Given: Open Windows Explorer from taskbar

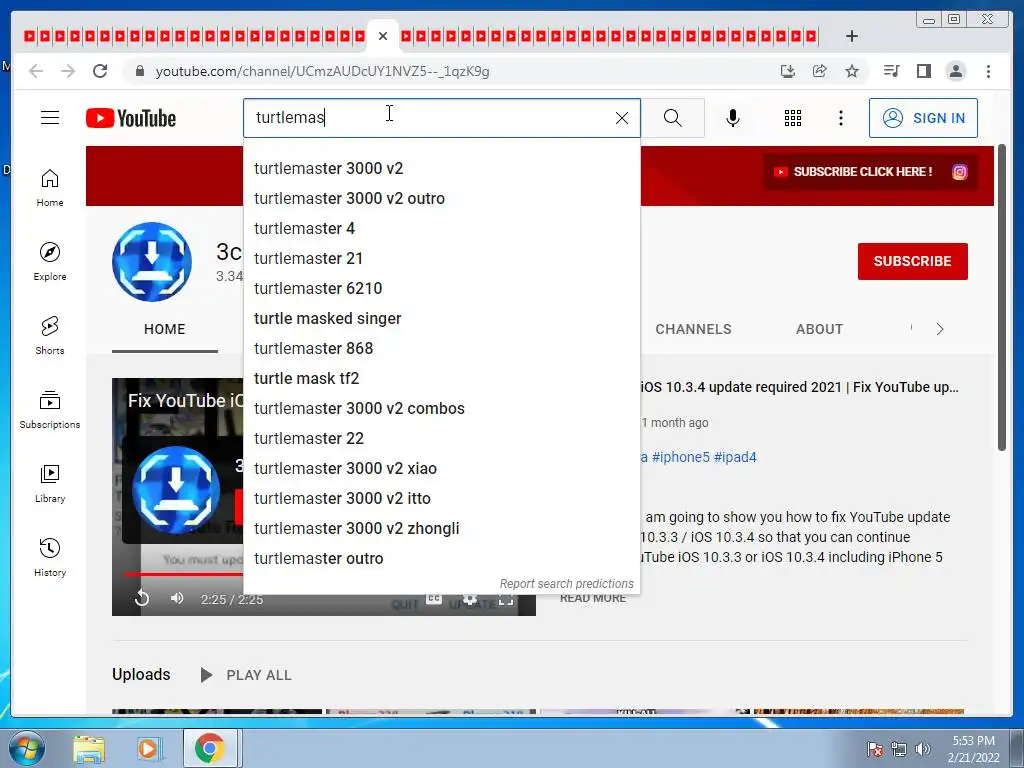Looking at the screenshot, I should [x=89, y=749].
